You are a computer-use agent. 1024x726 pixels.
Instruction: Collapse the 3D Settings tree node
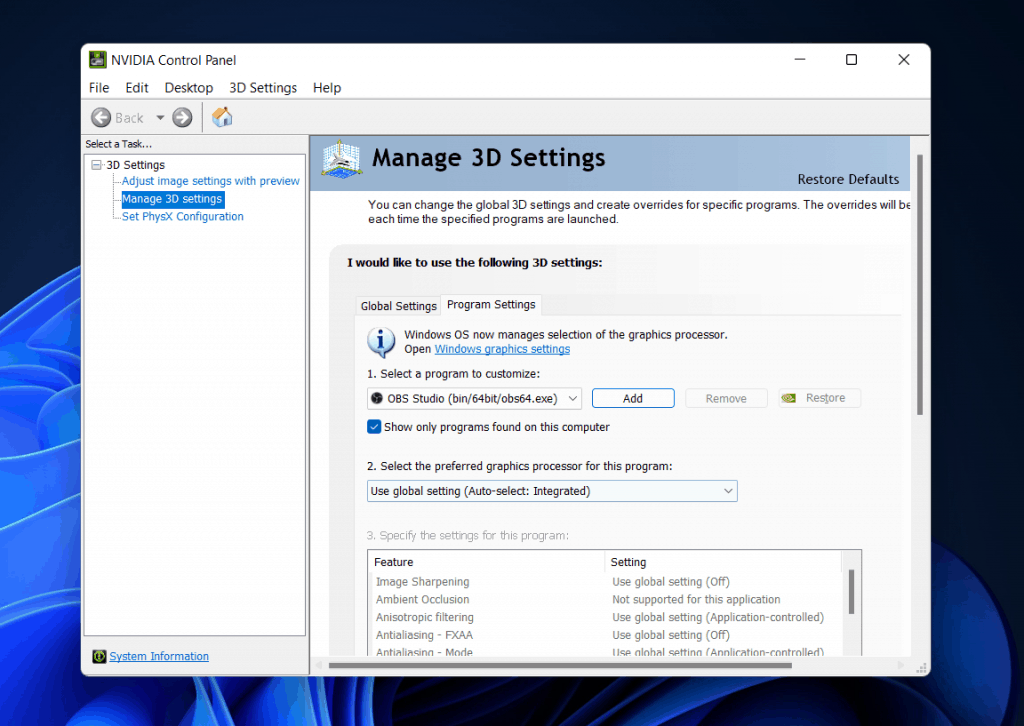pos(96,165)
